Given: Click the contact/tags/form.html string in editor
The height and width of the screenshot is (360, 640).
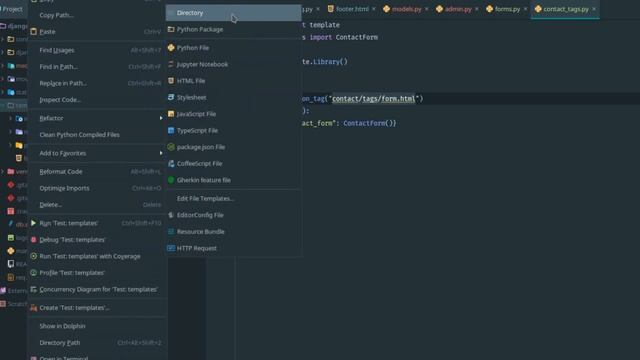Looking at the screenshot, I should point(373,99).
